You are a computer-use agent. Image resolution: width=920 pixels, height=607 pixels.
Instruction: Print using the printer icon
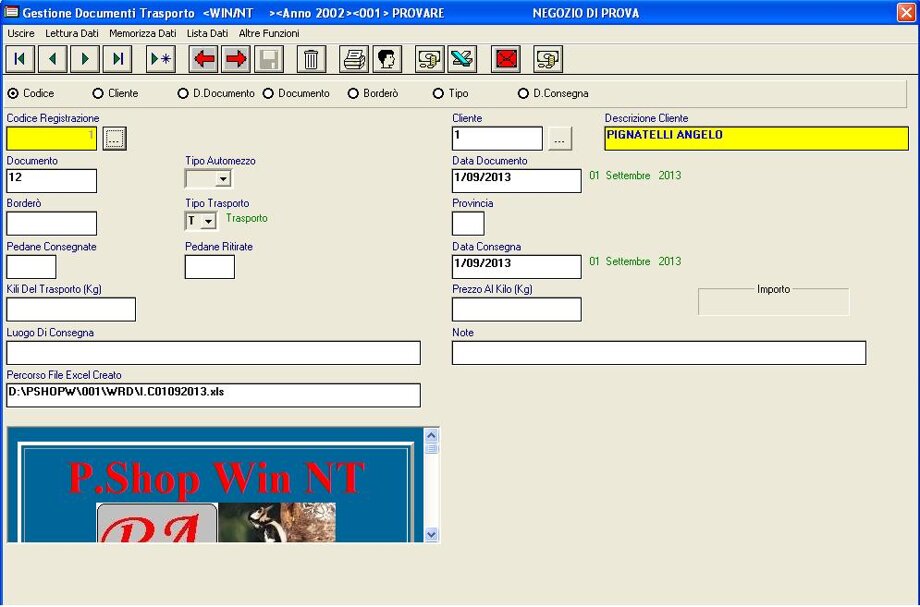pyautogui.click(x=355, y=60)
